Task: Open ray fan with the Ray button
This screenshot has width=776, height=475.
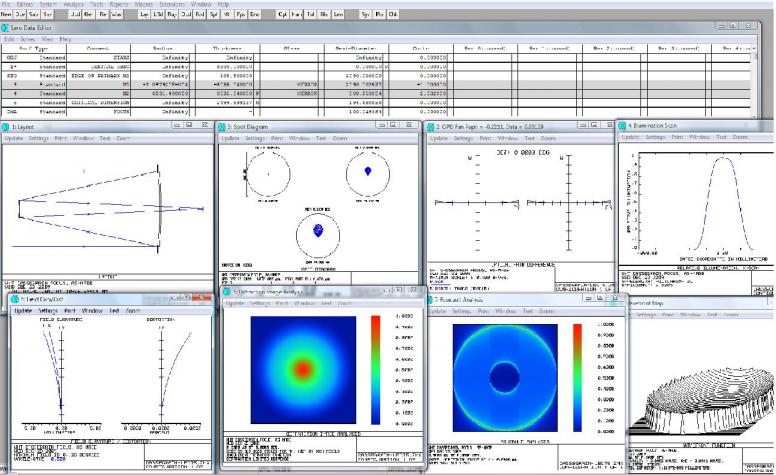Action: click(172, 14)
